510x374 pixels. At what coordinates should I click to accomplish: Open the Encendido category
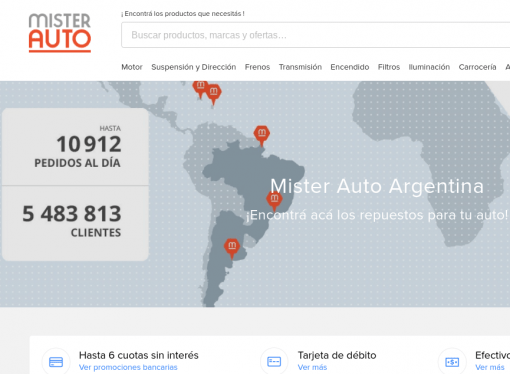(x=350, y=67)
